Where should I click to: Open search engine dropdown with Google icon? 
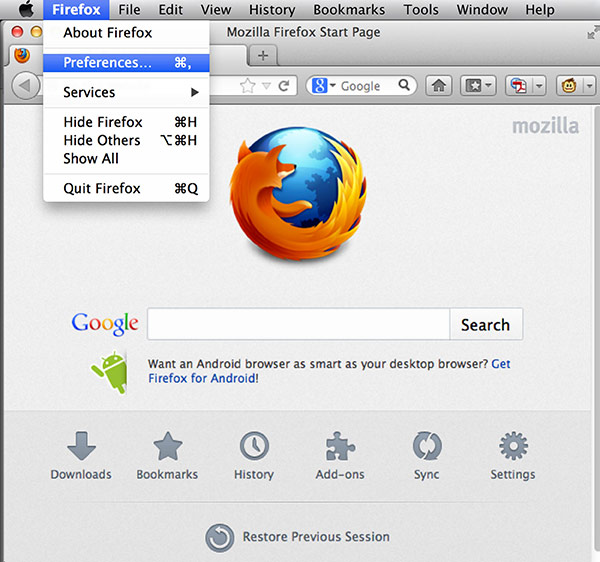pos(323,86)
